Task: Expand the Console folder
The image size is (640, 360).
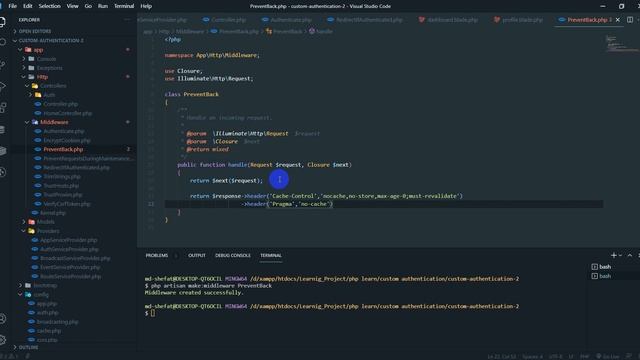Action: pos(46,59)
